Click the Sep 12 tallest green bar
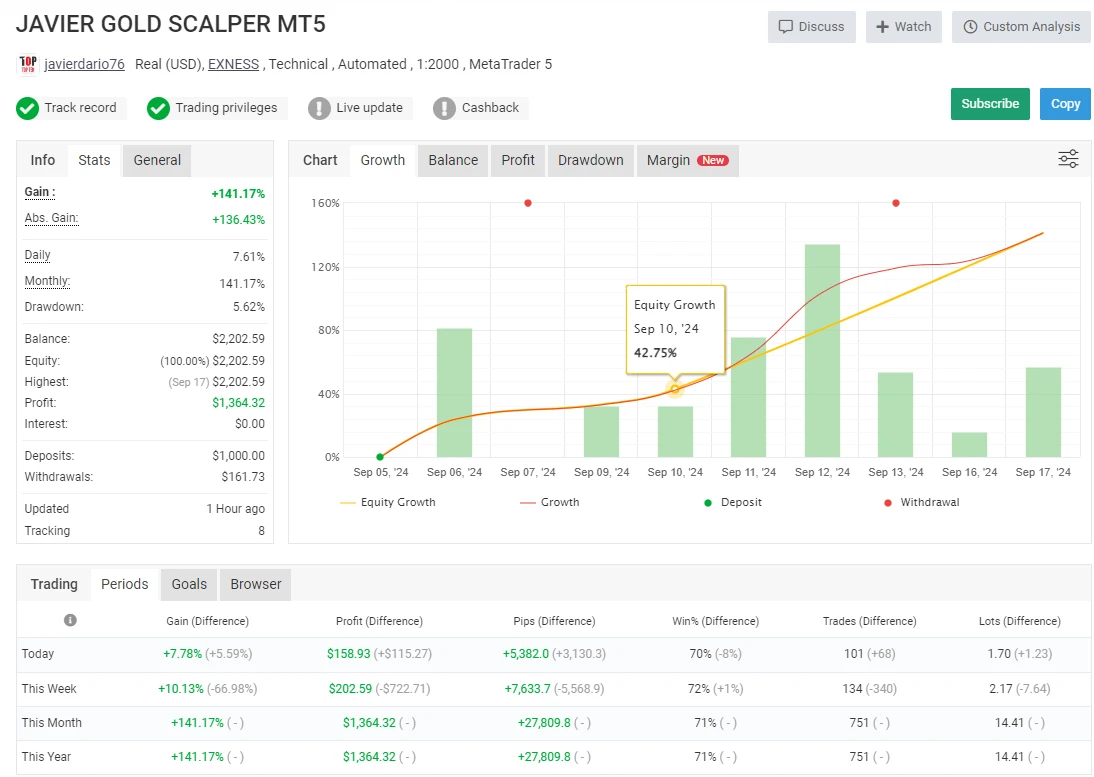This screenshot has width=1094, height=777. (x=822, y=350)
